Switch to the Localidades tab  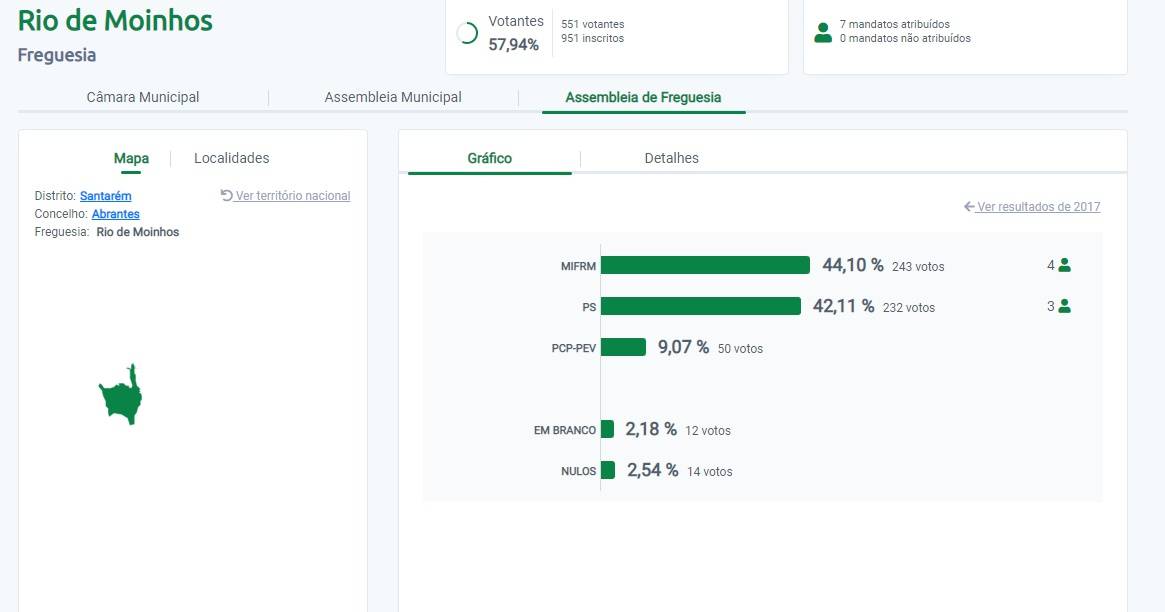231,158
